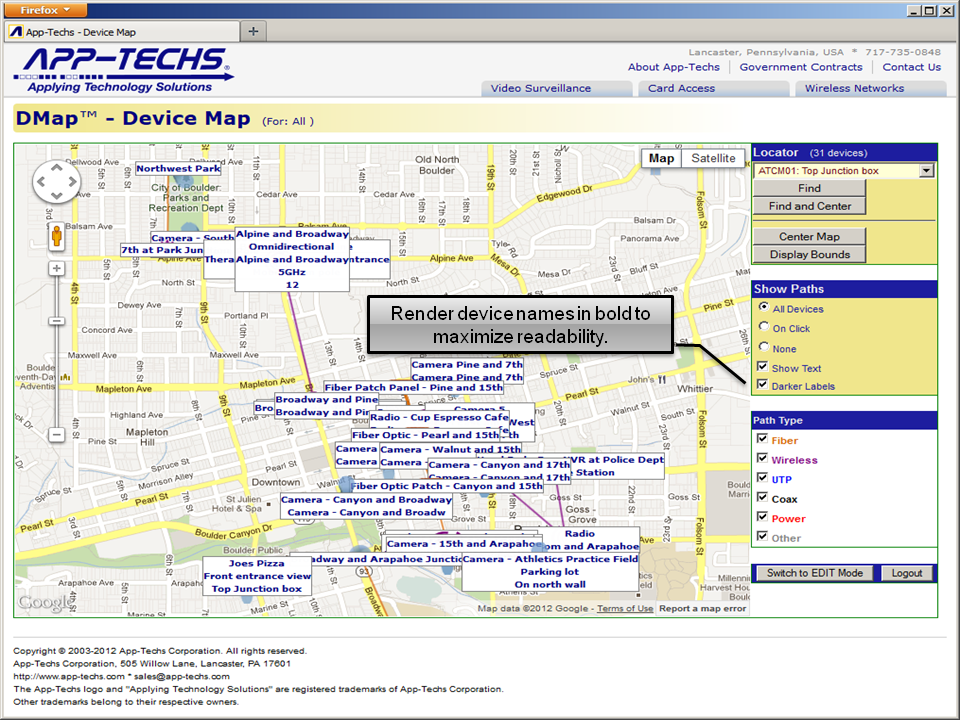The image size is (960, 720).
Task: Click Switch to EDIT Mode
Action: click(815, 573)
